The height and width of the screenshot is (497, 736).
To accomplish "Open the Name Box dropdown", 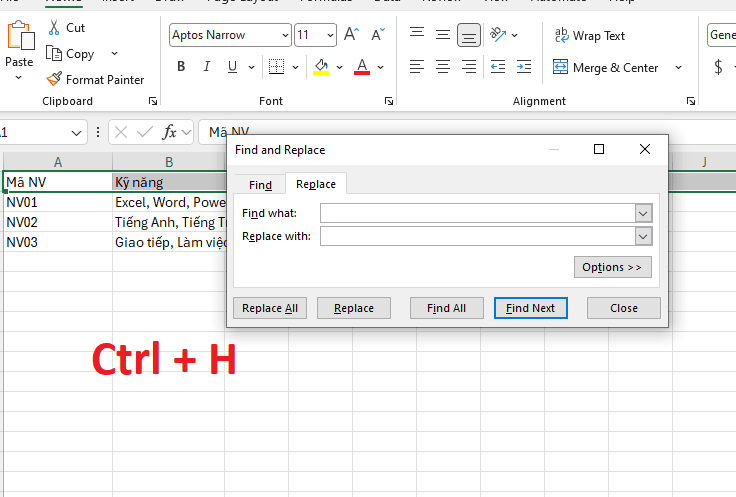I will coord(76,133).
